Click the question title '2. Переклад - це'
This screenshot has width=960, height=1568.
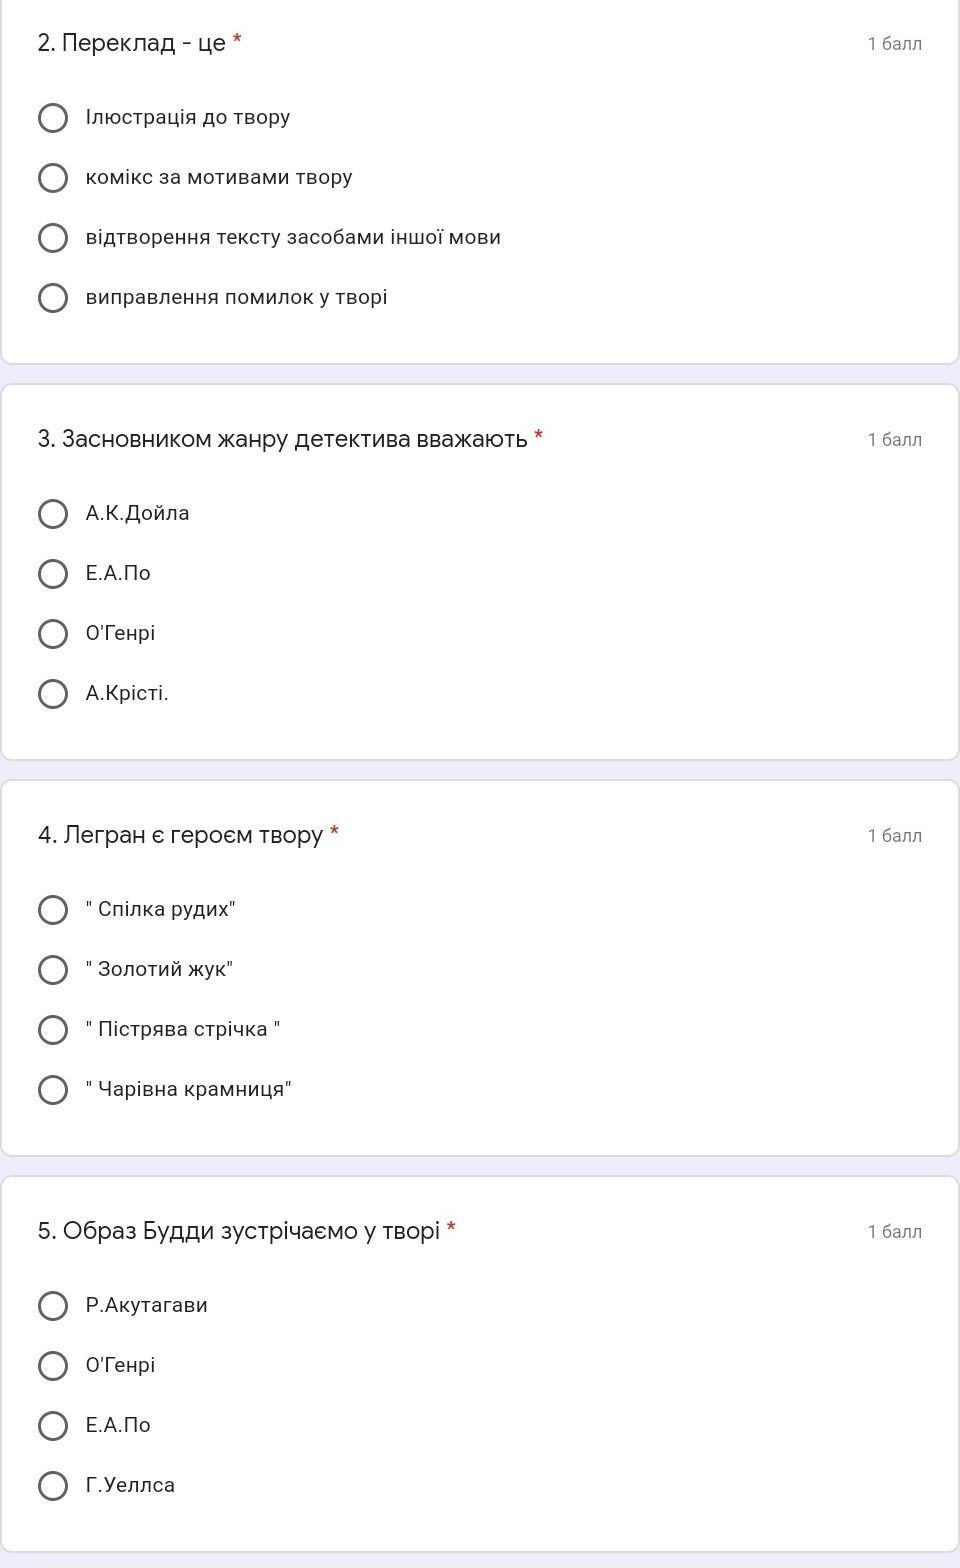132,43
